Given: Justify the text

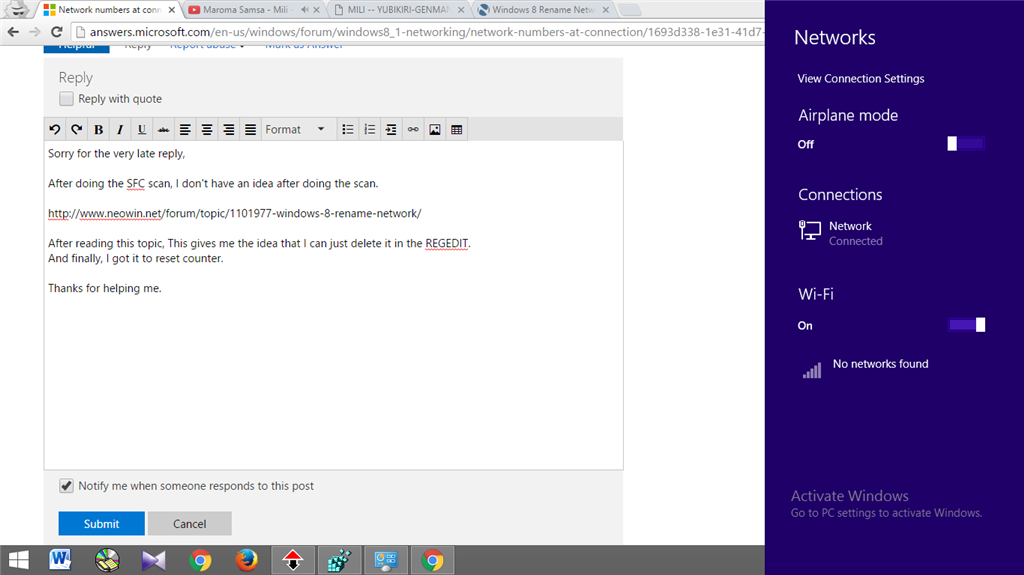Looking at the screenshot, I should (250, 129).
